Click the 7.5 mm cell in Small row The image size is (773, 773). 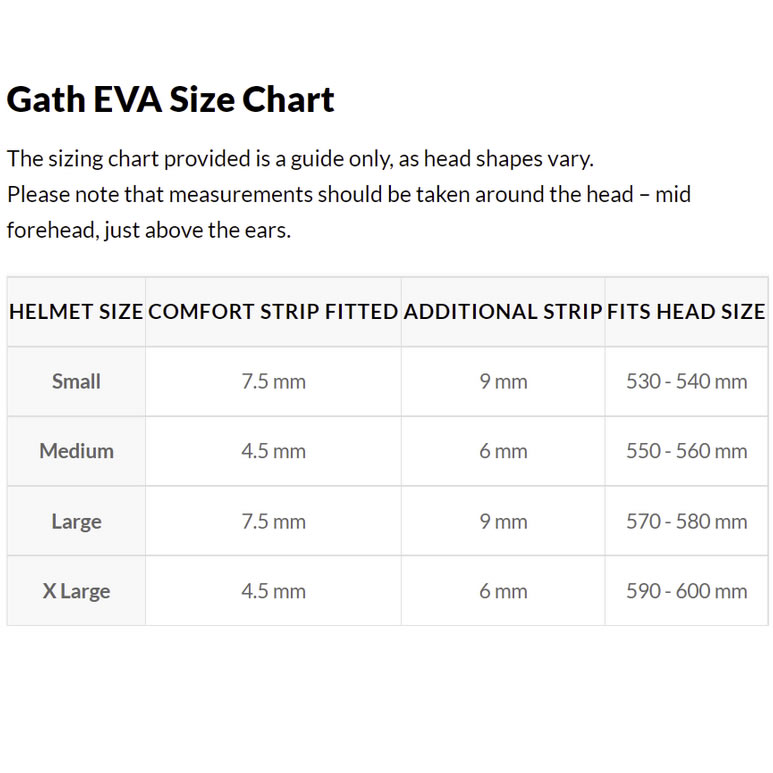273,381
